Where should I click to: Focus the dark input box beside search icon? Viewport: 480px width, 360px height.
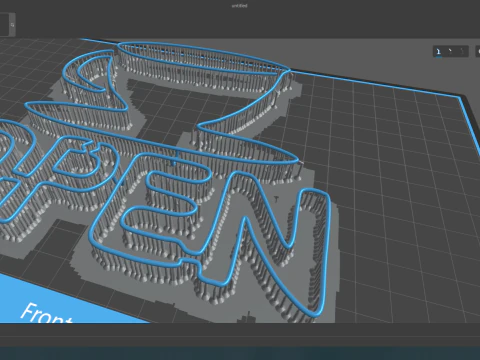tap(4, 25)
